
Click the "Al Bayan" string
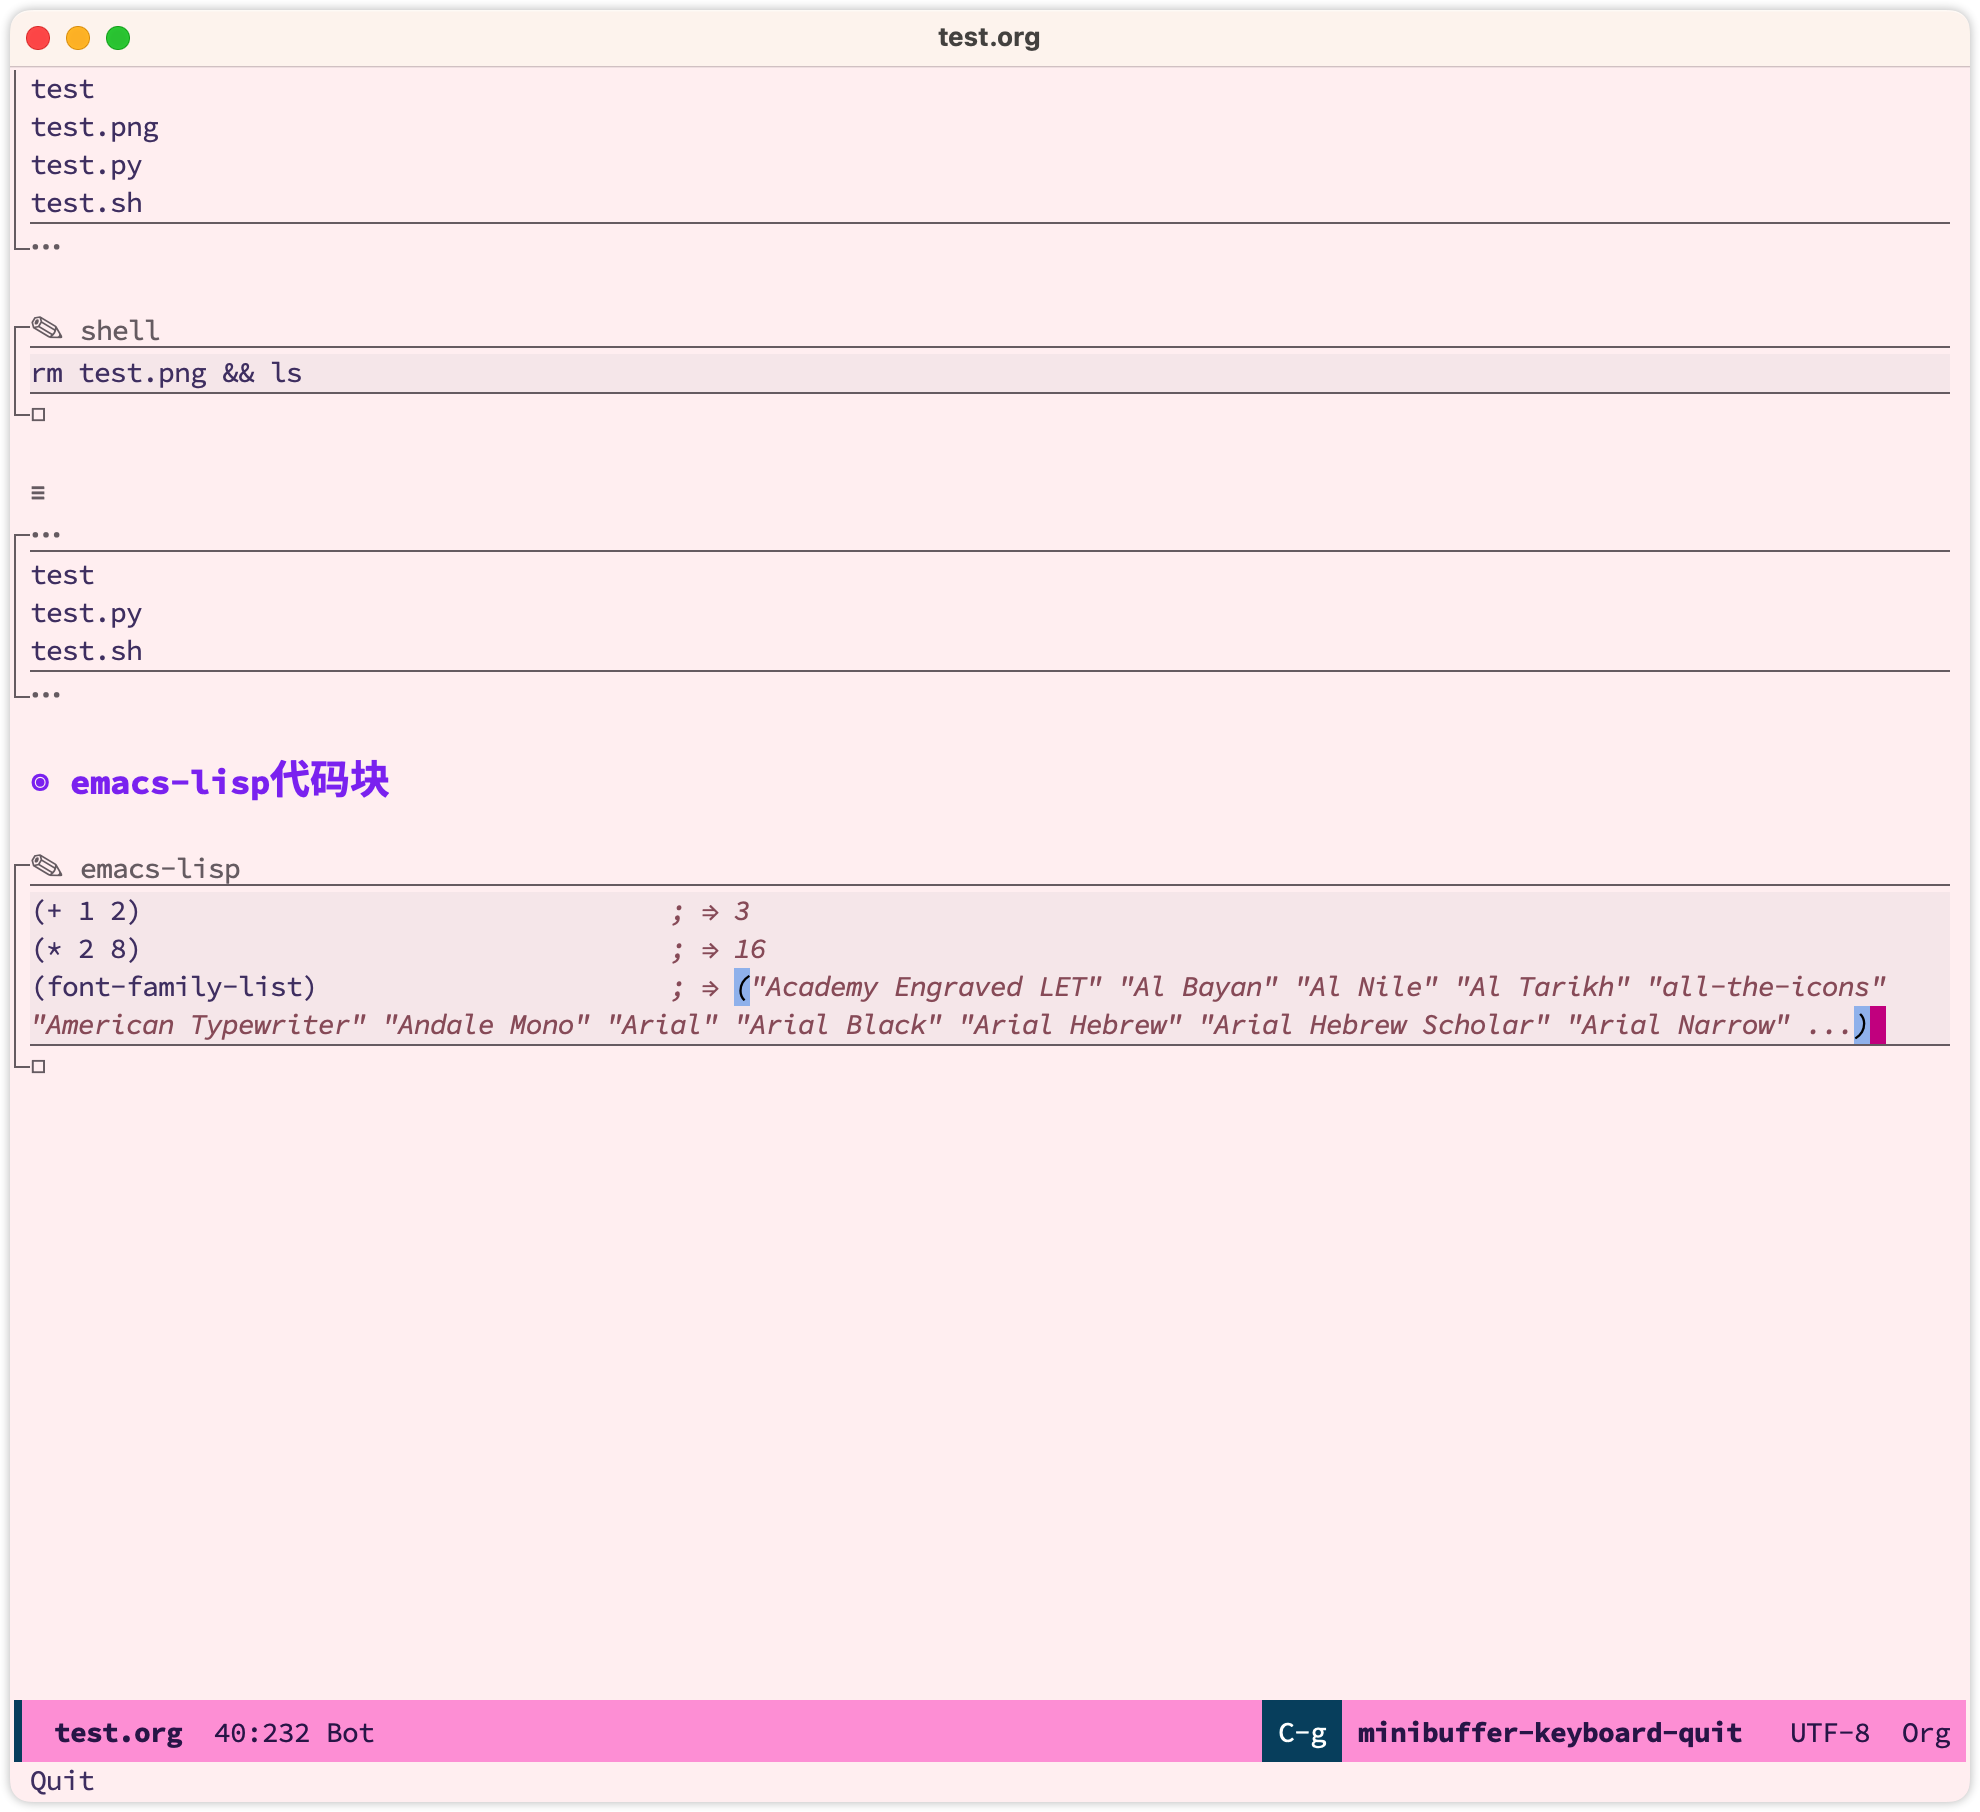pos(1198,987)
